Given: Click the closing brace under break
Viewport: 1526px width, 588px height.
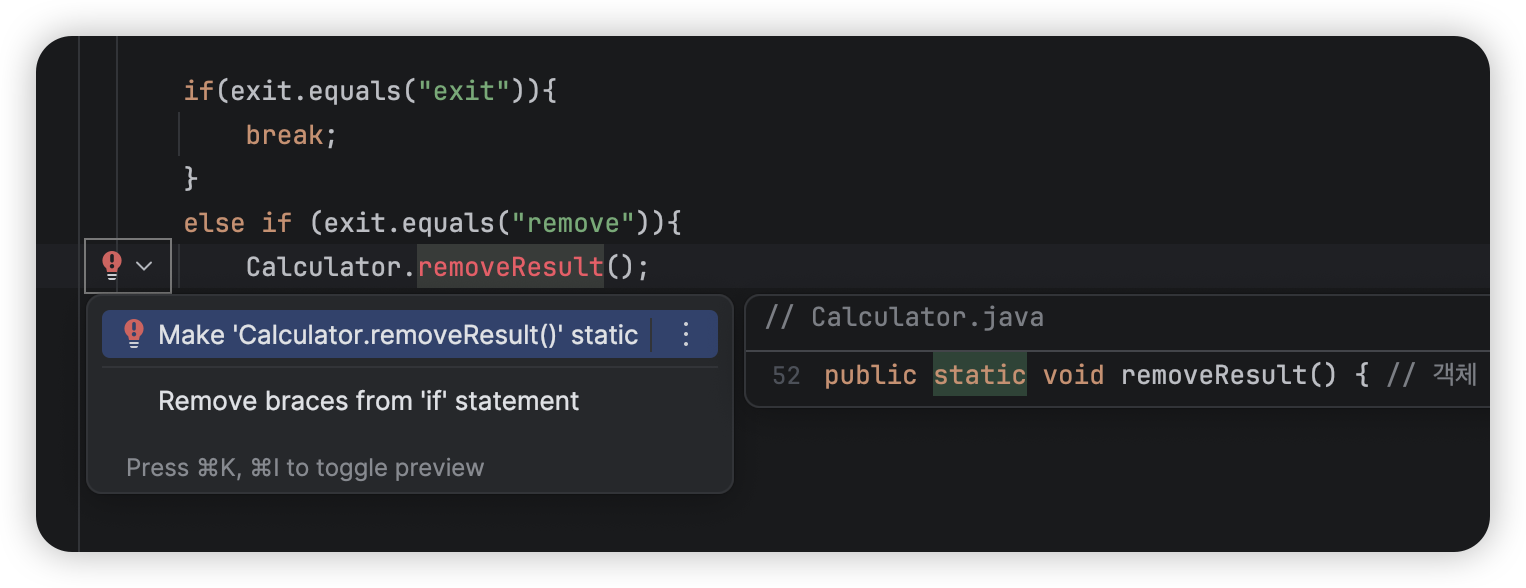Looking at the screenshot, I should pyautogui.click(x=191, y=178).
